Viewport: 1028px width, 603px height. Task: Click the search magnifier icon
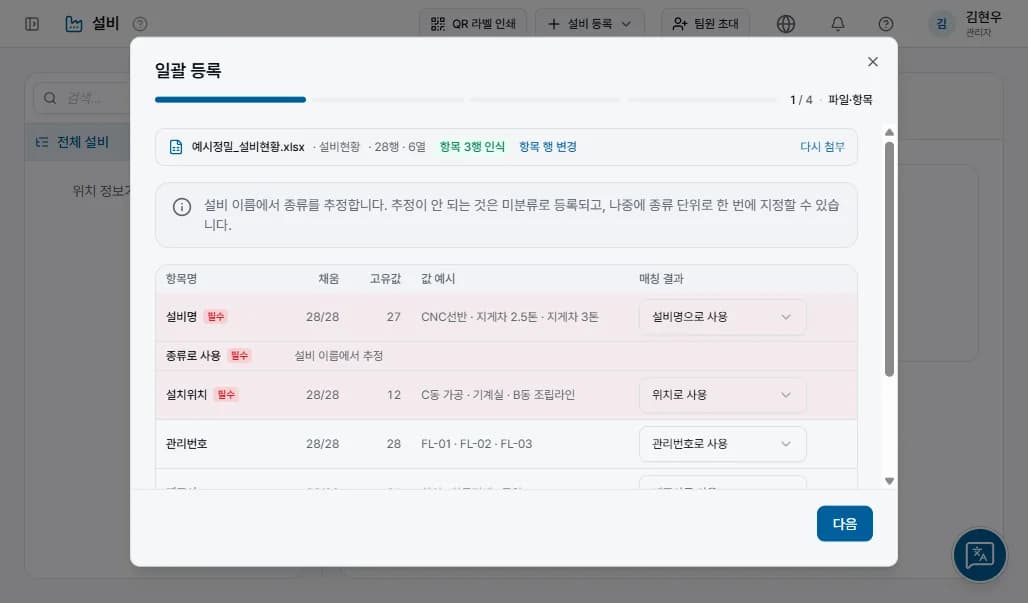[50, 98]
